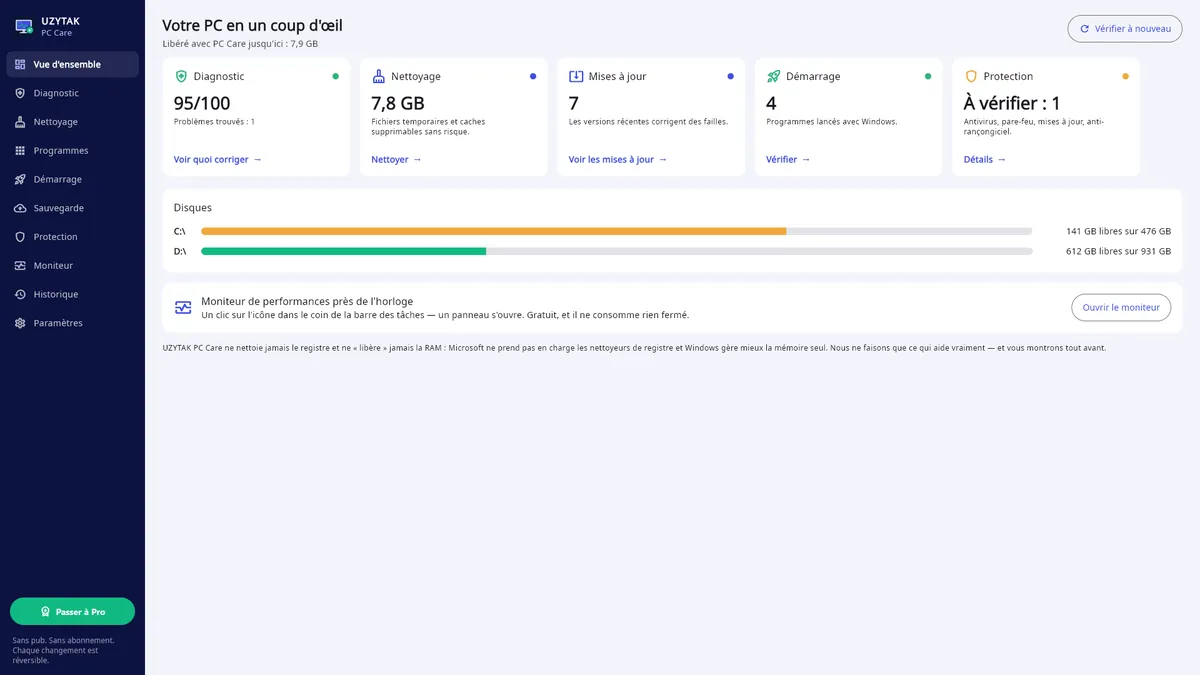Click the Votre PC en un coup d'œil heading
Viewport: 1200px width, 675px height.
tap(253, 25)
